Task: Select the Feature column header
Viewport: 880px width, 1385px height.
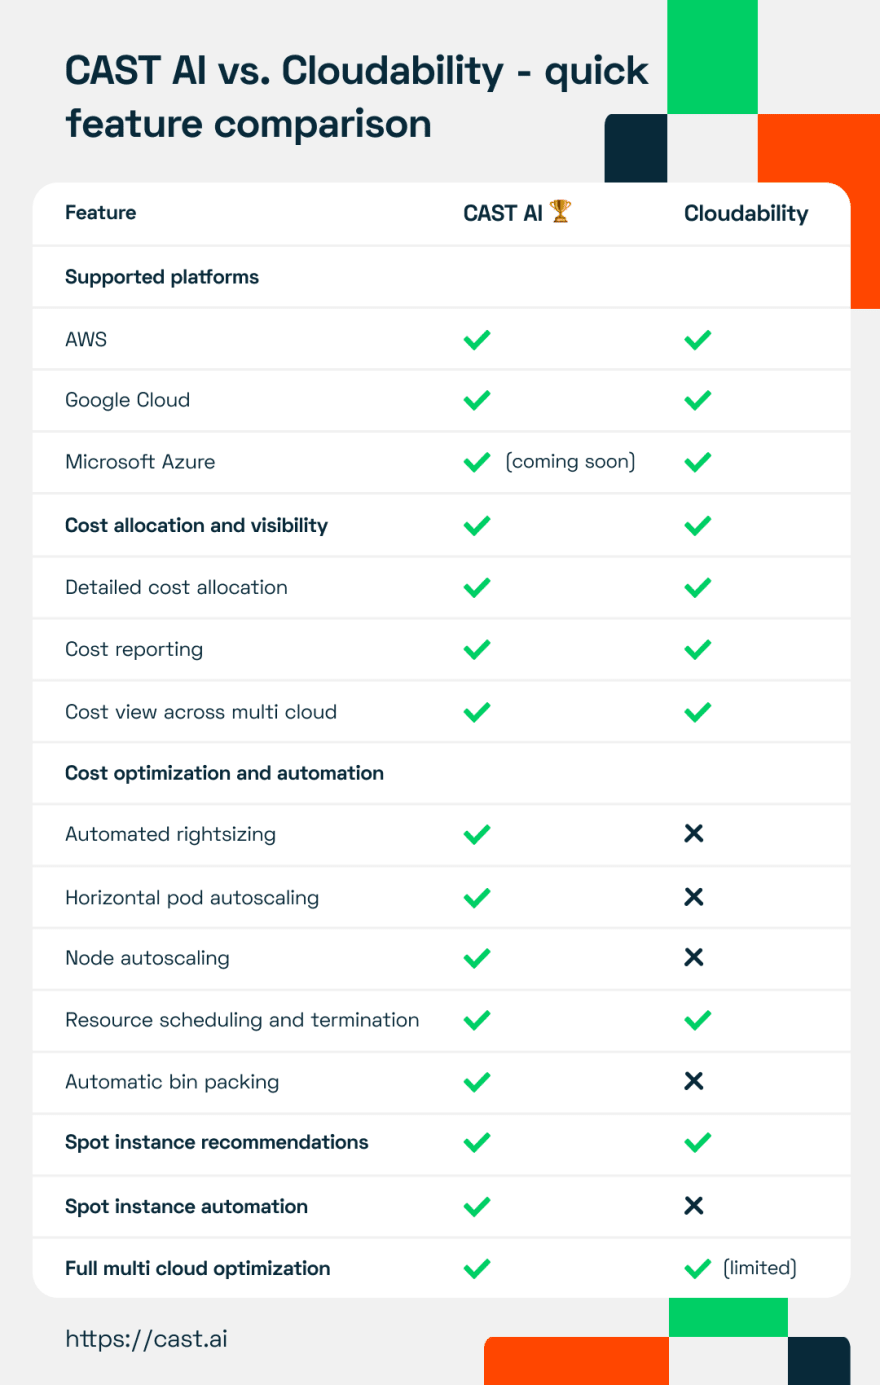Action: 101,212
